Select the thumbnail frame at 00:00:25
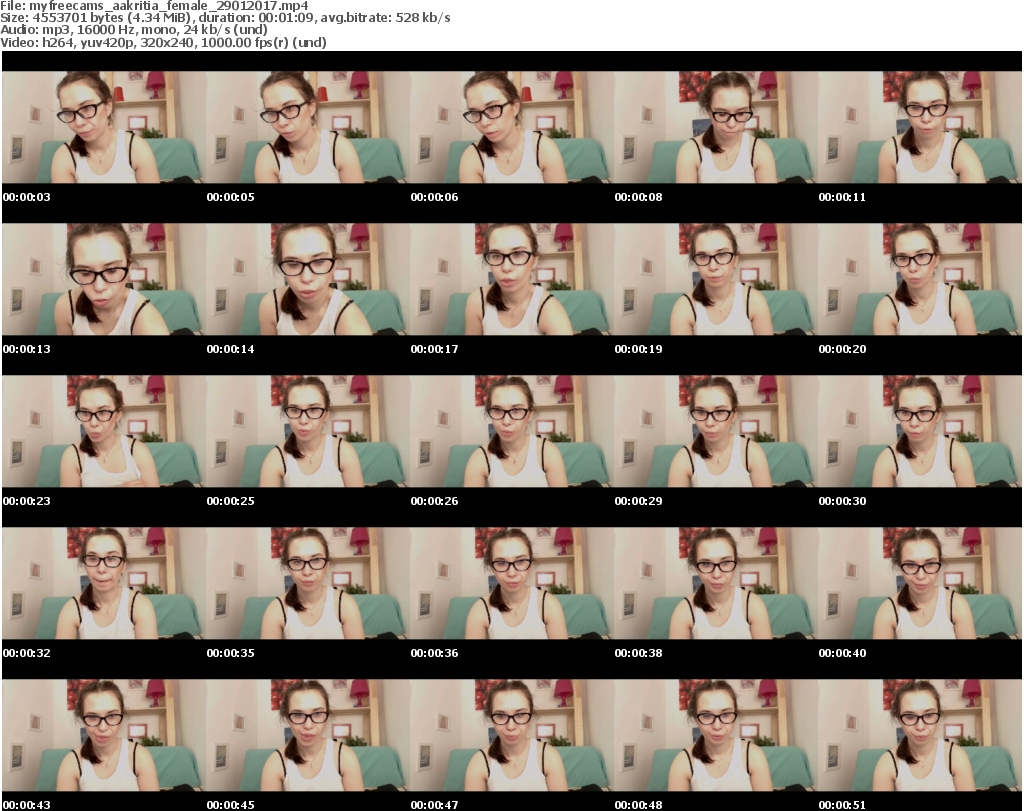 coord(308,432)
